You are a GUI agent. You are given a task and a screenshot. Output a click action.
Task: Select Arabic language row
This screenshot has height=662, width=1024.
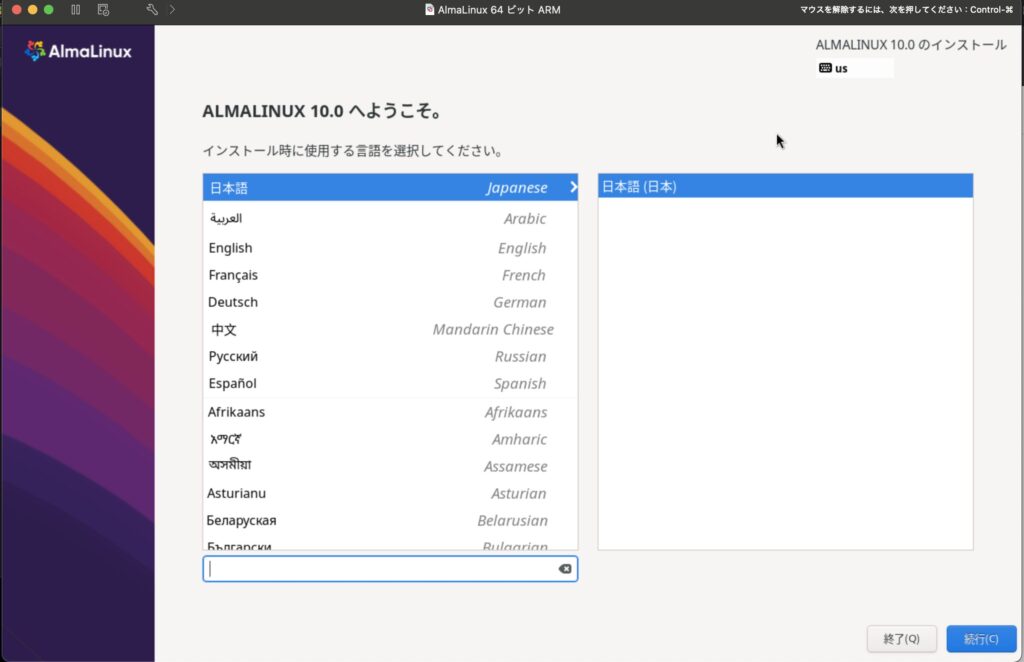point(390,219)
